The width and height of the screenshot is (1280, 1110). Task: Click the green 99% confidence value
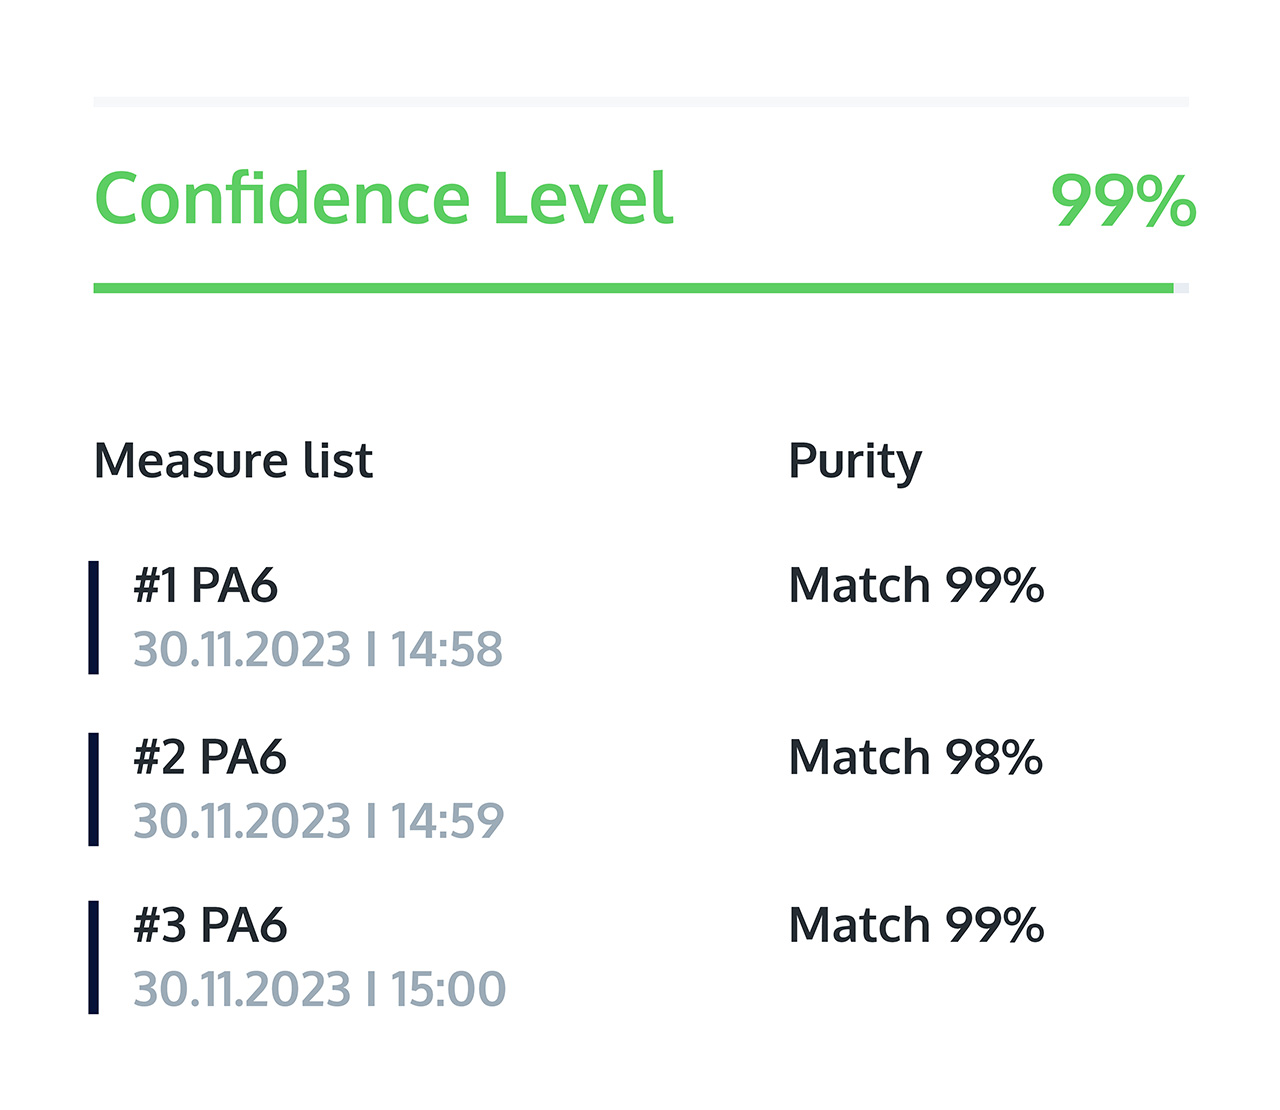(x=1122, y=200)
